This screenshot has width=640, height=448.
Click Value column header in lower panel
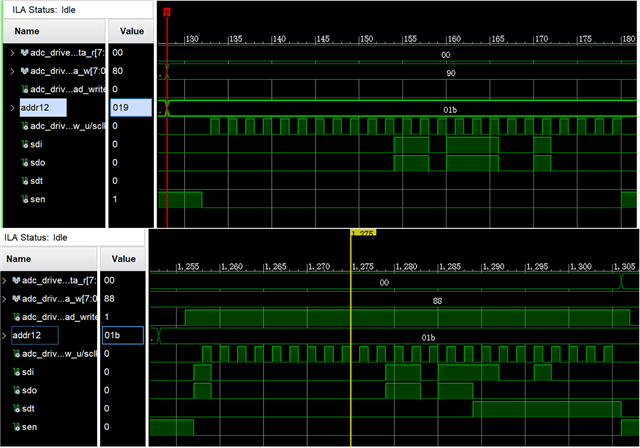(x=124, y=259)
